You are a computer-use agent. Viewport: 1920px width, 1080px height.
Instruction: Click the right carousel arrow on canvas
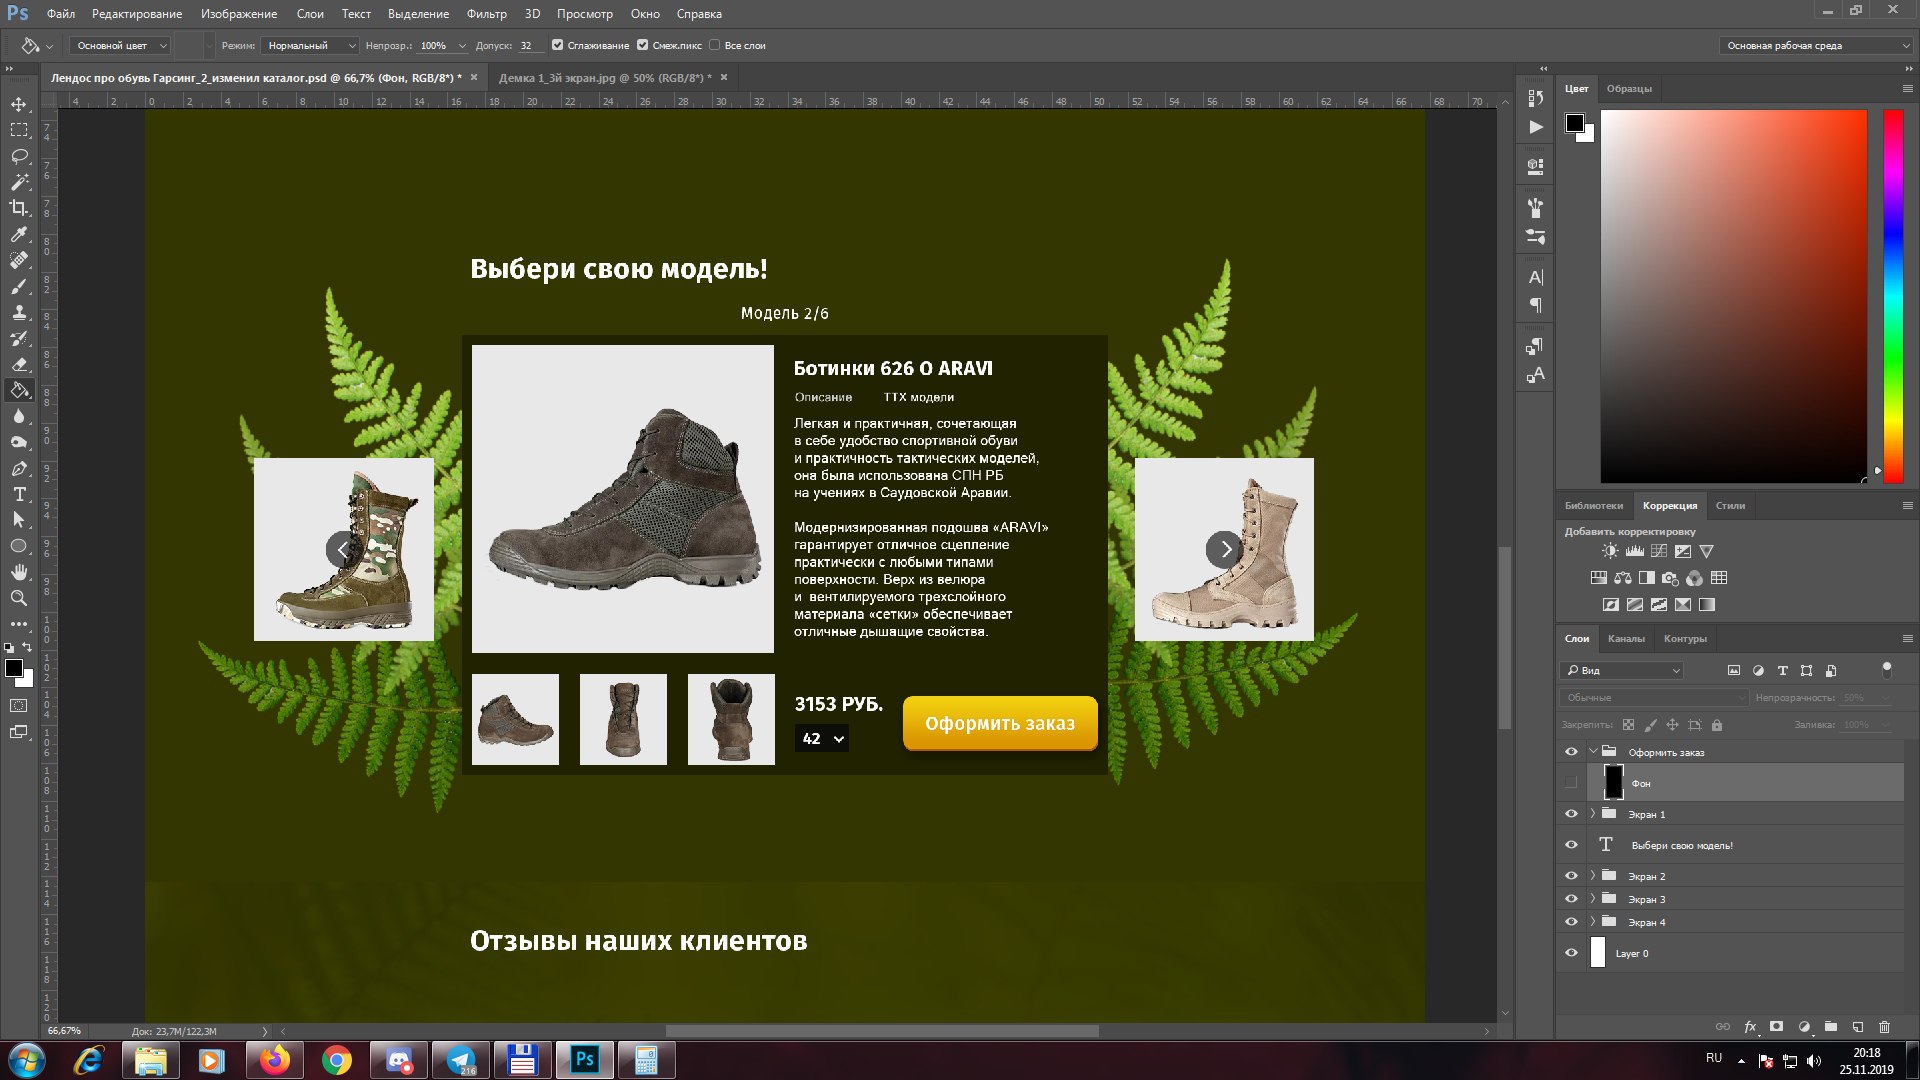click(x=1224, y=549)
